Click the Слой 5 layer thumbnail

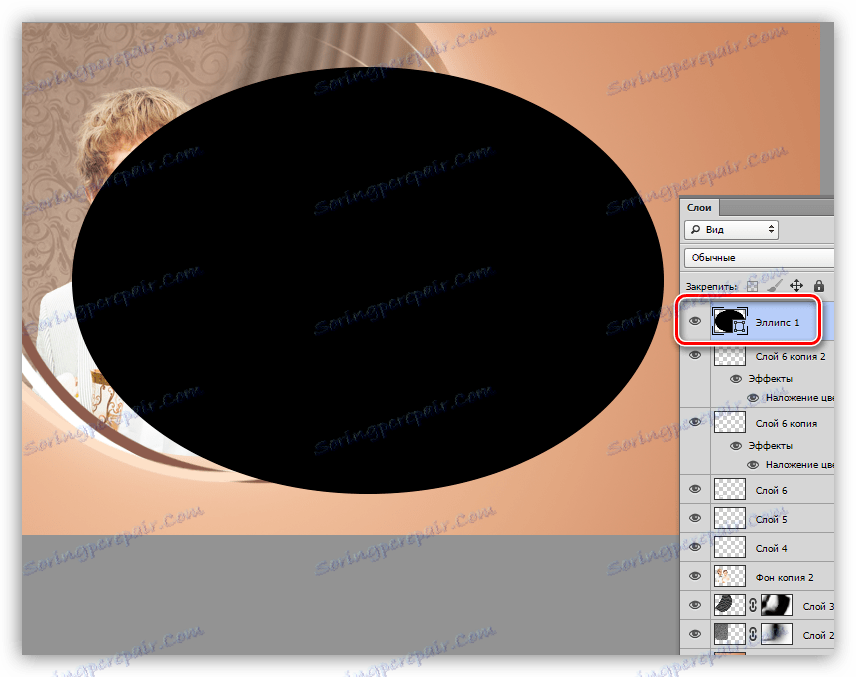(730, 518)
